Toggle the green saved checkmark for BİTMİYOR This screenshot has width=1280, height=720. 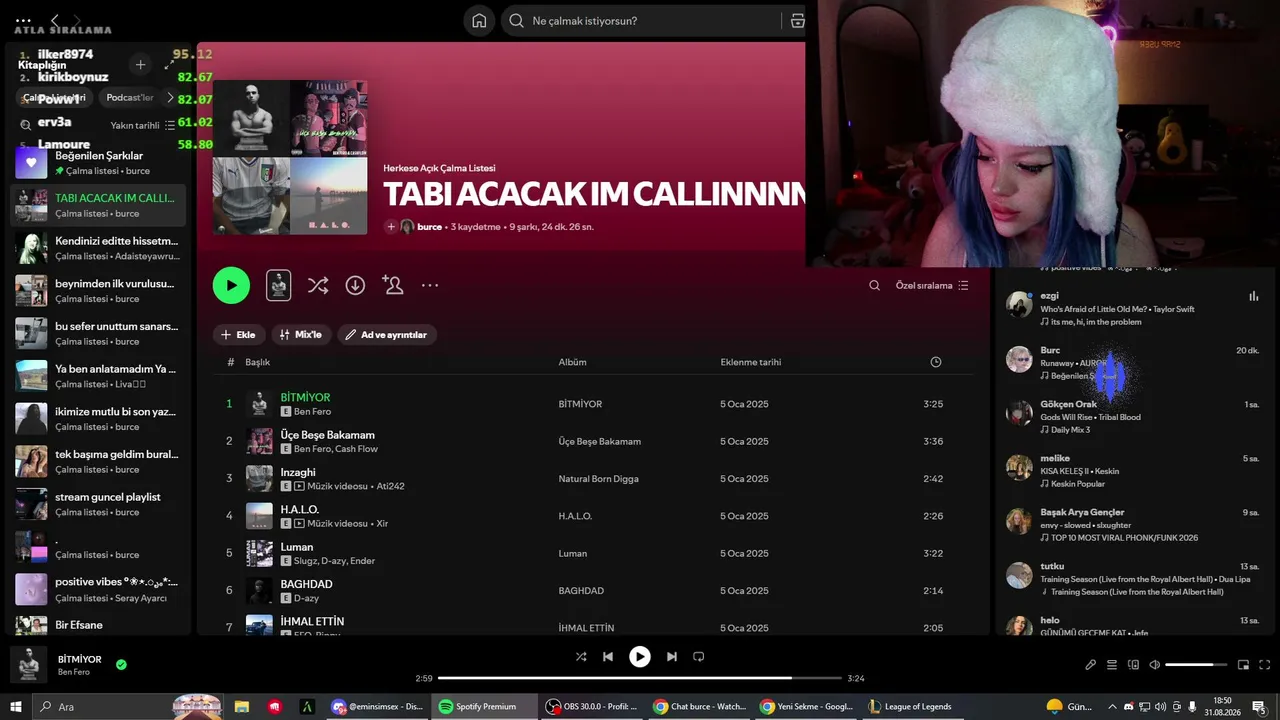[x=121, y=664]
